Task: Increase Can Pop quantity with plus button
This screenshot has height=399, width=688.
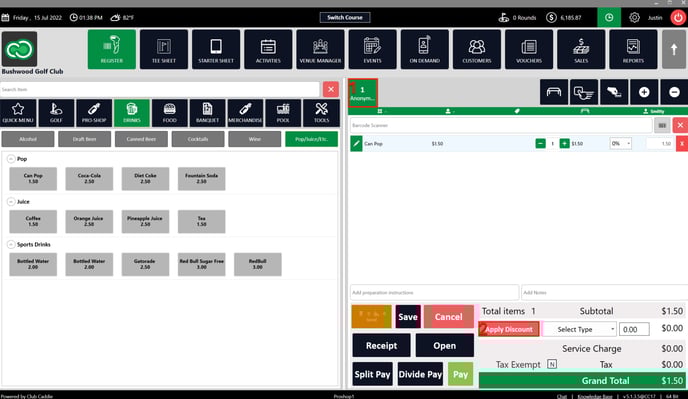Action: [x=564, y=144]
